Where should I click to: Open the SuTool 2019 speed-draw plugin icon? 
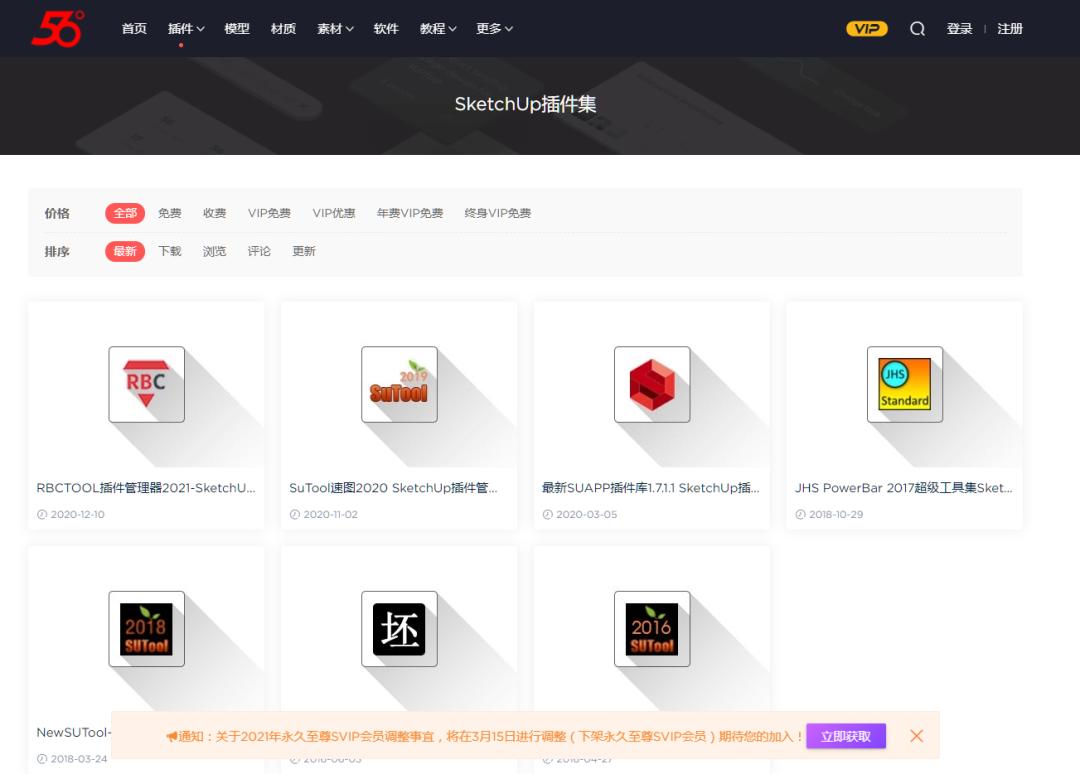pyautogui.click(x=399, y=384)
